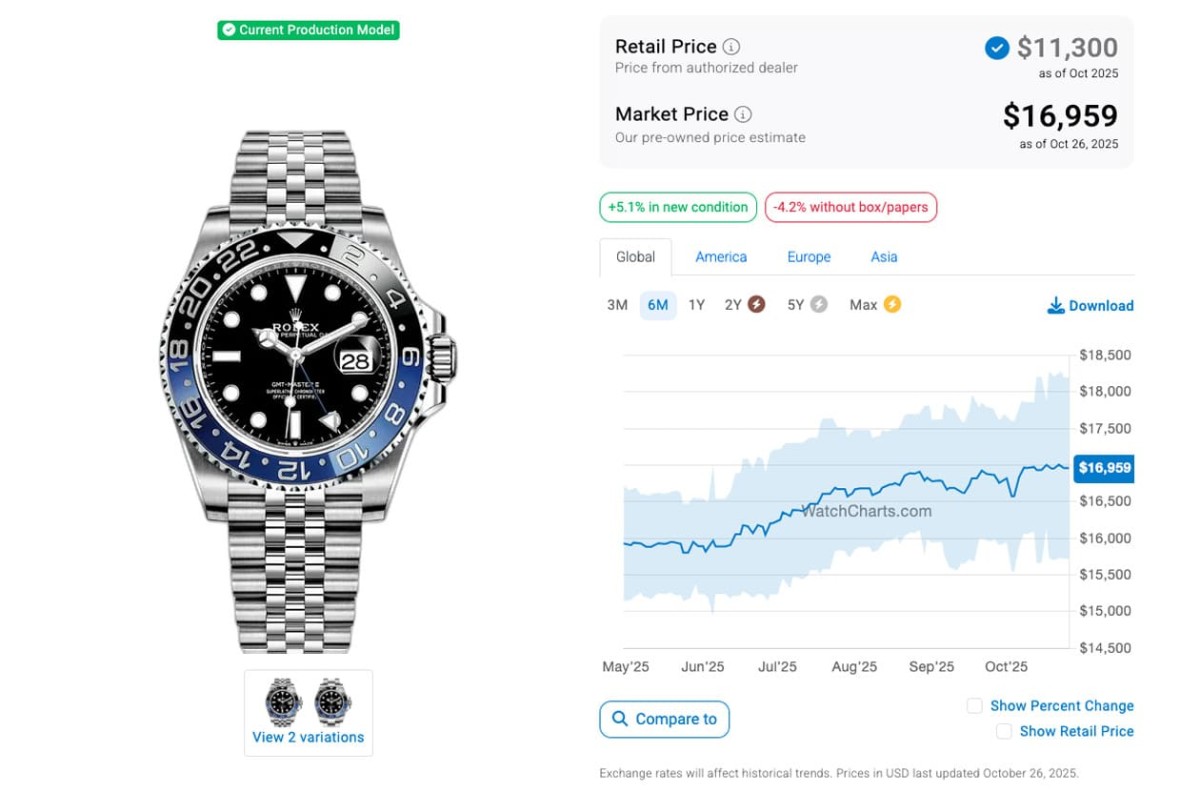Image resolution: width=1200 pixels, height=793 pixels.
Task: Tick the Show Retail Price checkbox
Action: [1004, 732]
